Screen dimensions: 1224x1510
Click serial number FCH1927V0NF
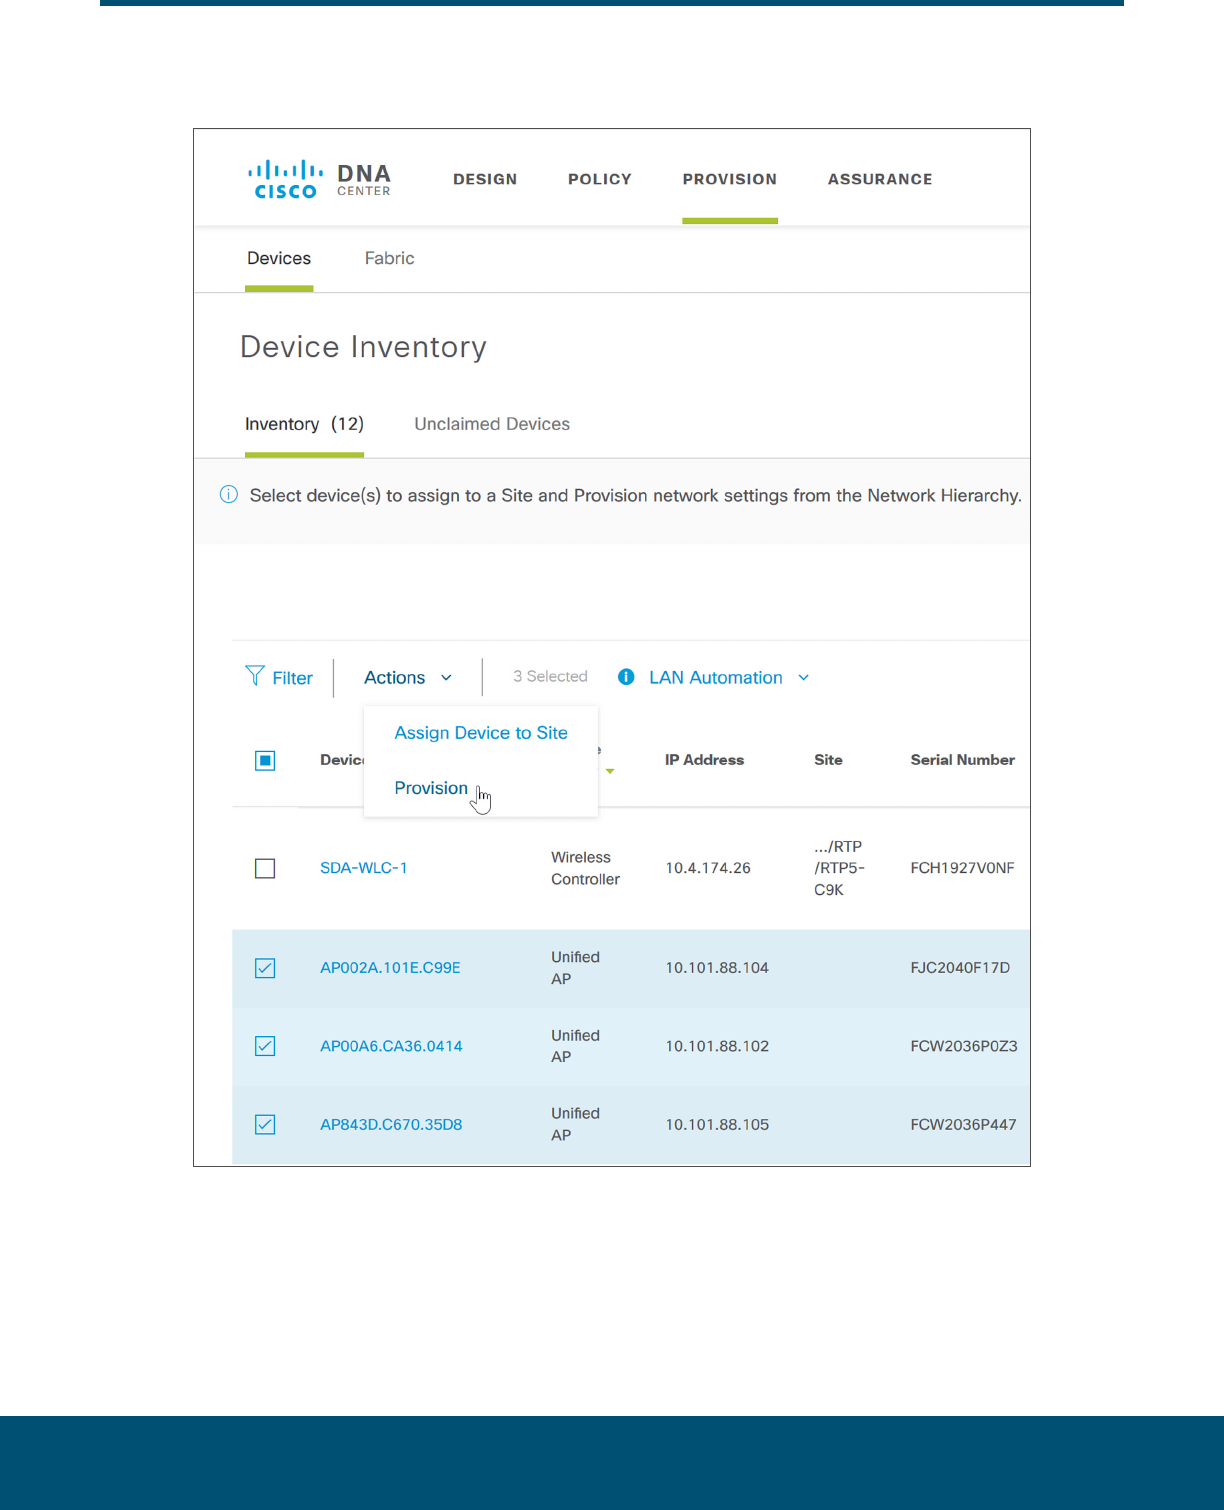[962, 868]
